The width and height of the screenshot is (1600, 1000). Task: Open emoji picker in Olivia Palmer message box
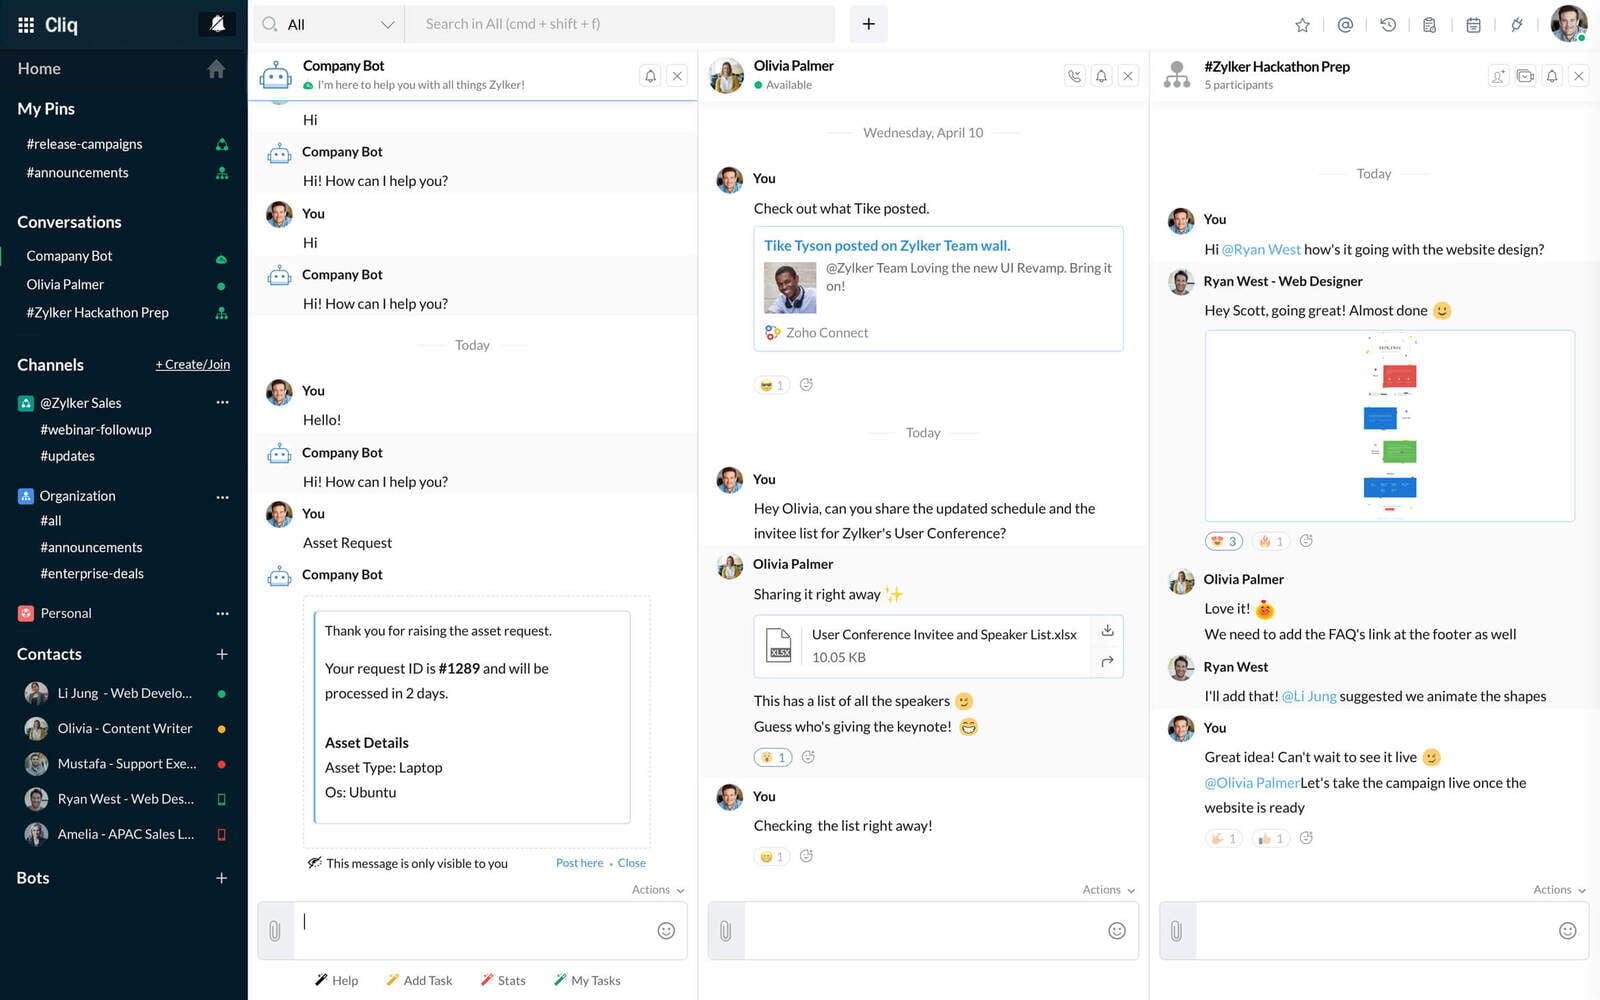coord(1117,931)
